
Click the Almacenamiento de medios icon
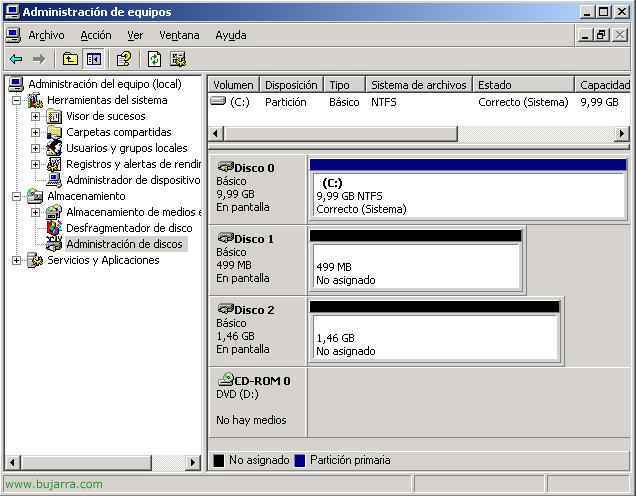(x=54, y=212)
